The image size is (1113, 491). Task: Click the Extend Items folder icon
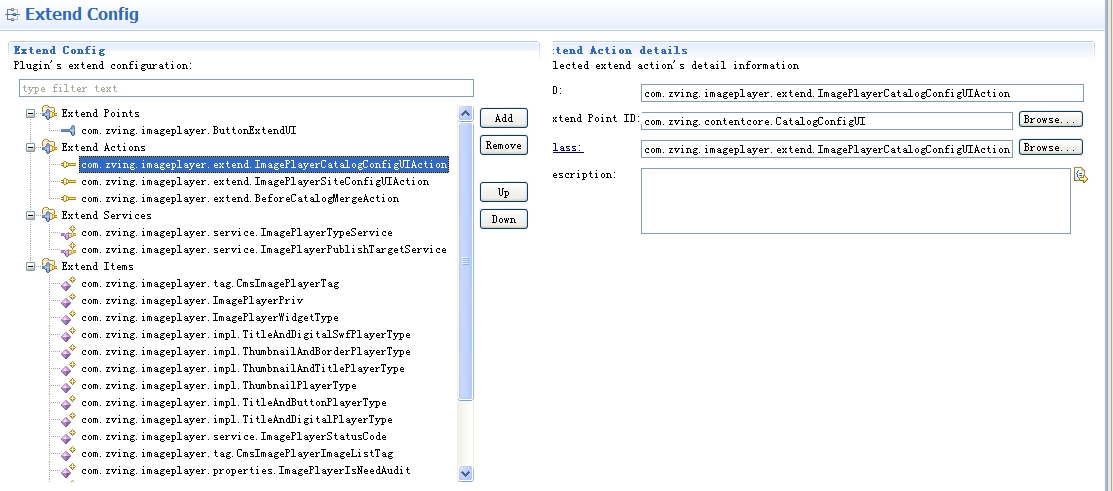(49, 266)
